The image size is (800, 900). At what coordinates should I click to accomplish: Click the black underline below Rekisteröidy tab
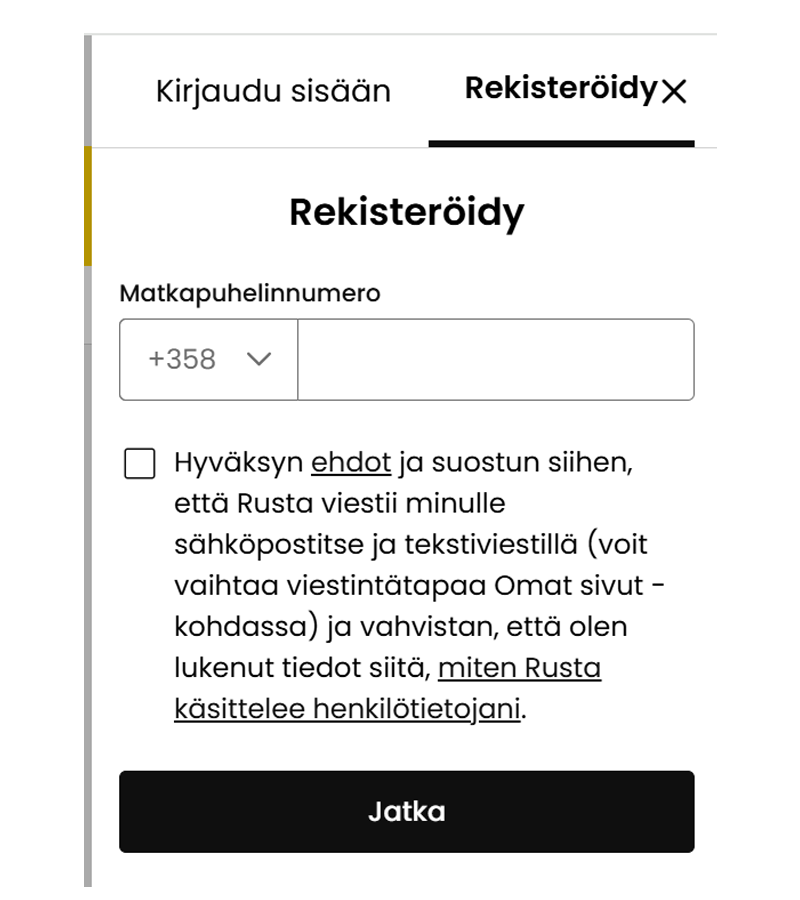click(561, 144)
